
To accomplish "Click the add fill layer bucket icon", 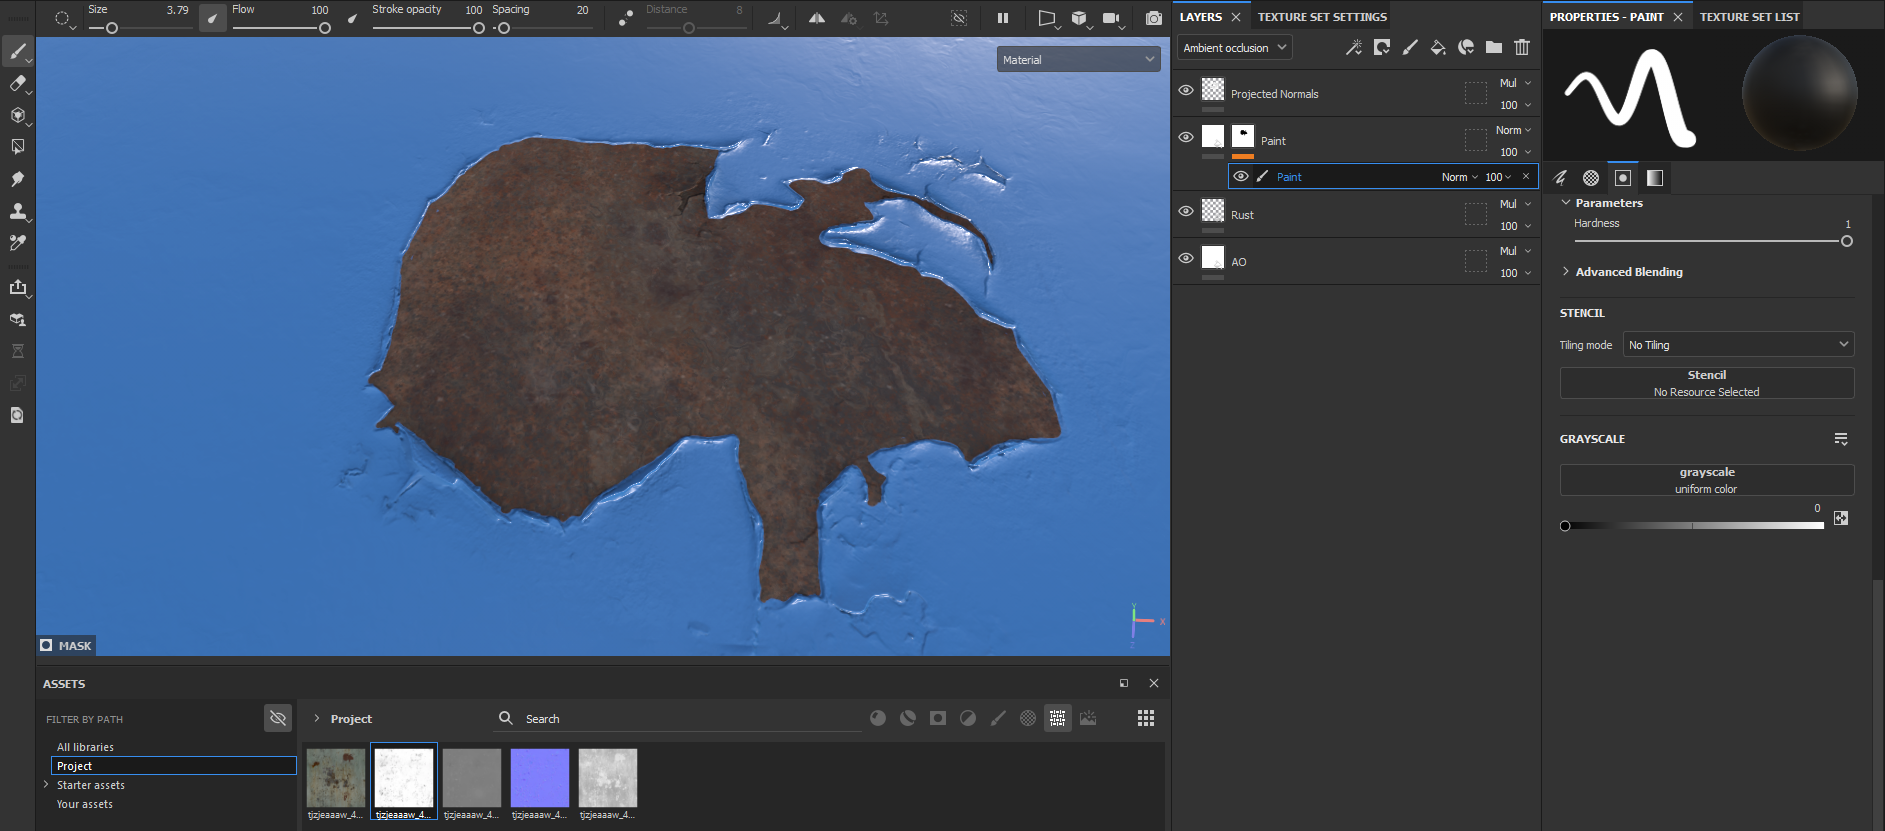I will [1438, 47].
